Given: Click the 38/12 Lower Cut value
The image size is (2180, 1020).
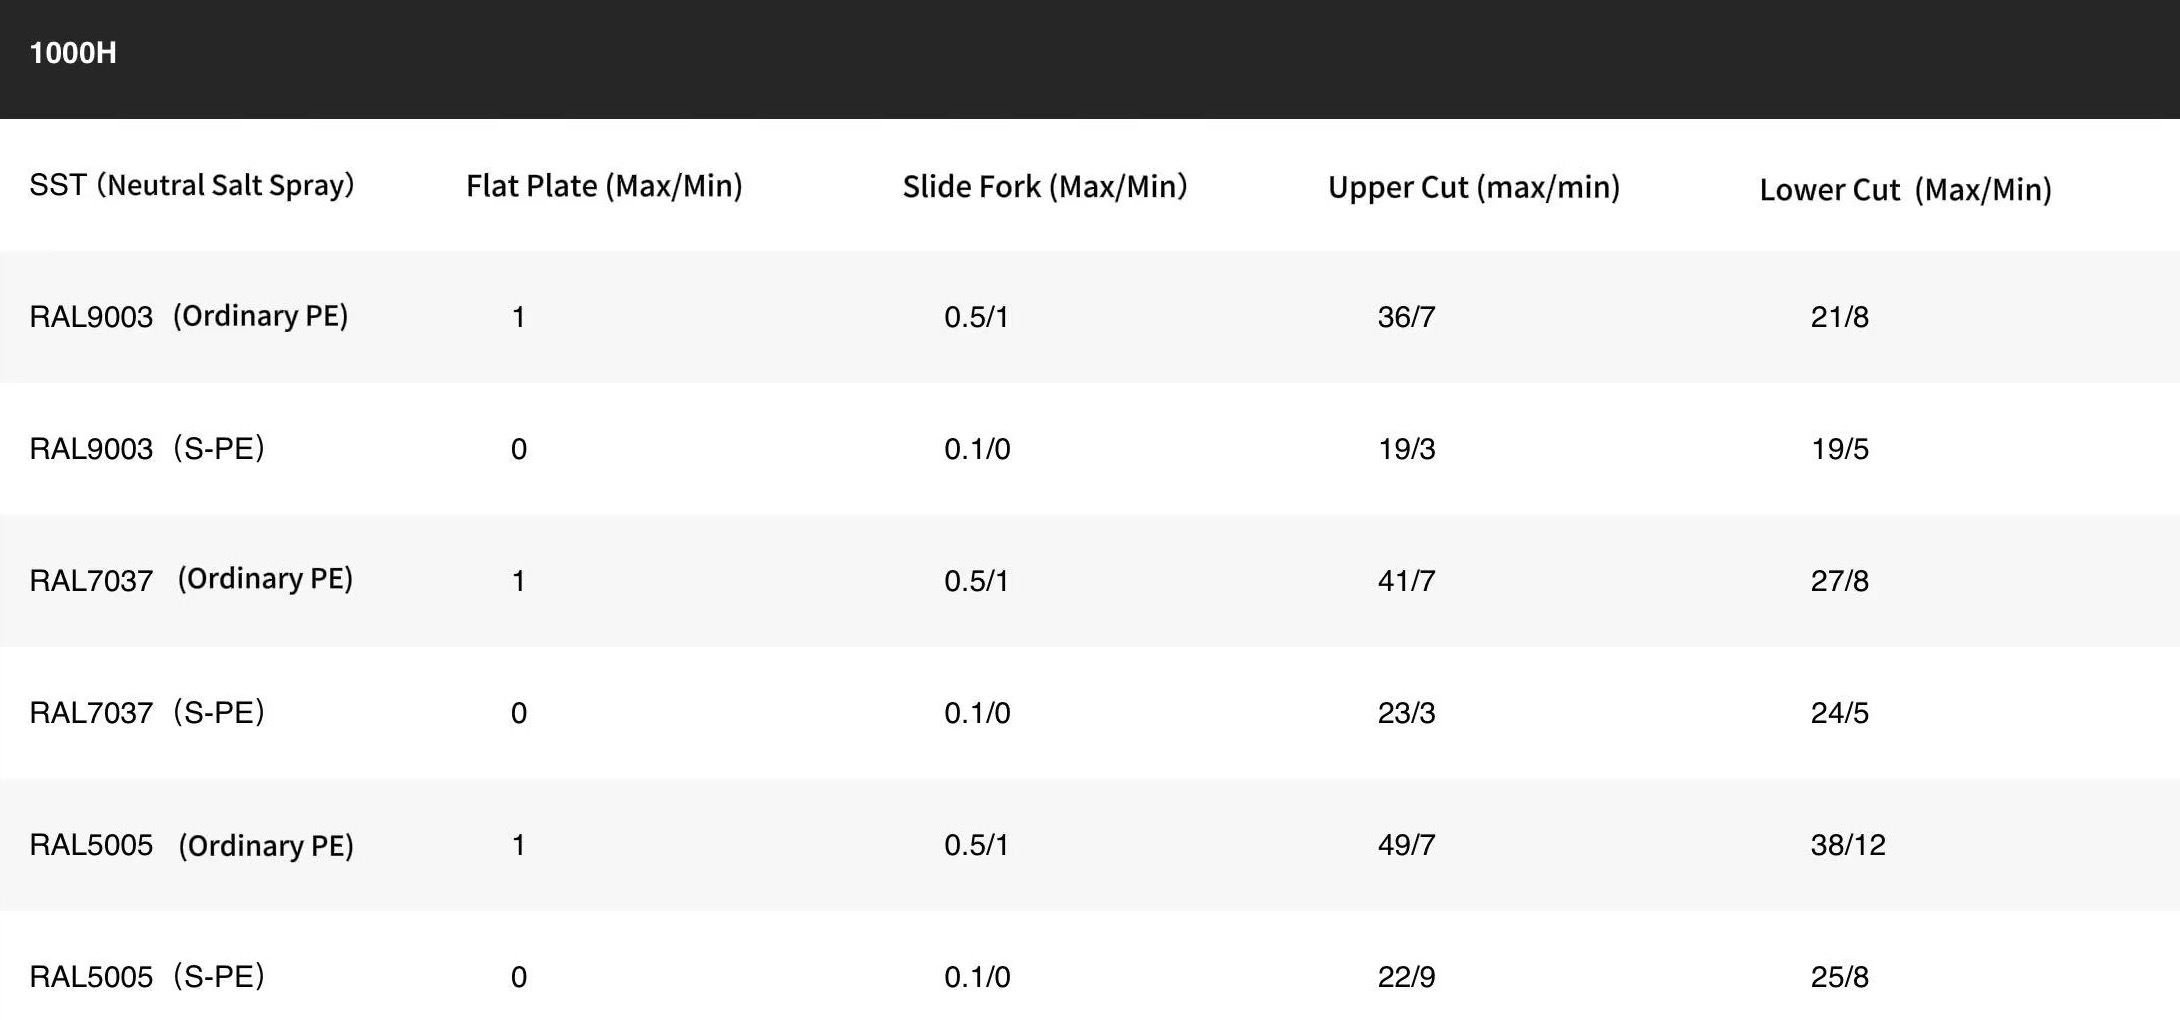Looking at the screenshot, I should pos(1847,845).
